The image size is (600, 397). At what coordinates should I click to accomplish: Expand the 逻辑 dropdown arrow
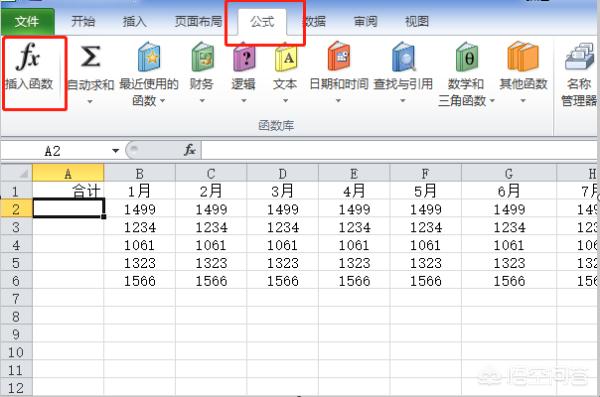(x=243, y=101)
